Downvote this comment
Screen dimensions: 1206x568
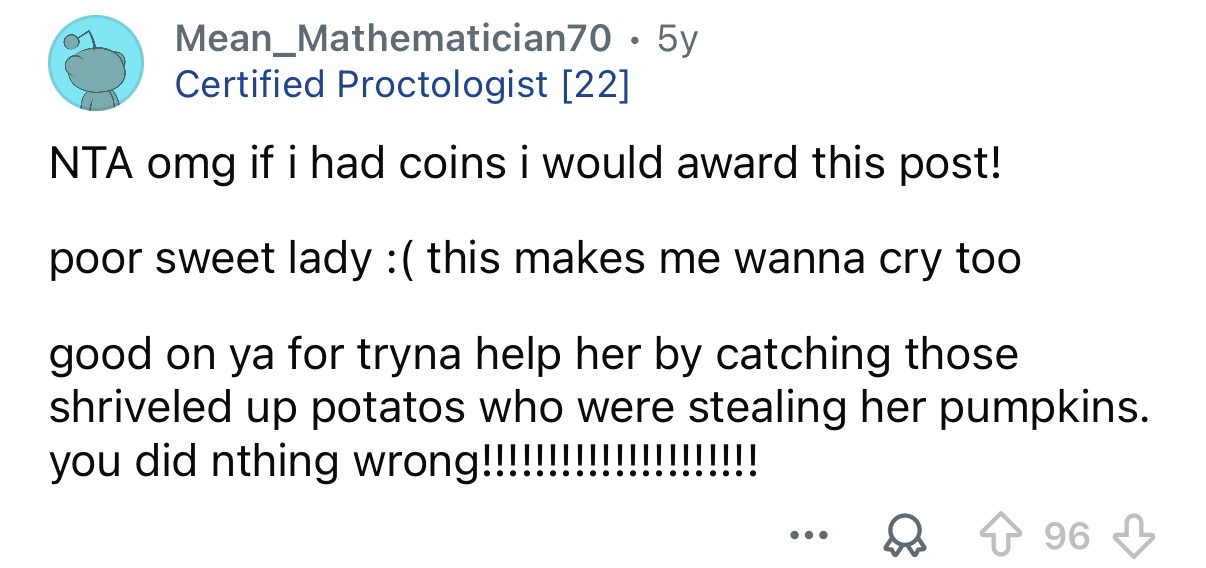(1136, 536)
